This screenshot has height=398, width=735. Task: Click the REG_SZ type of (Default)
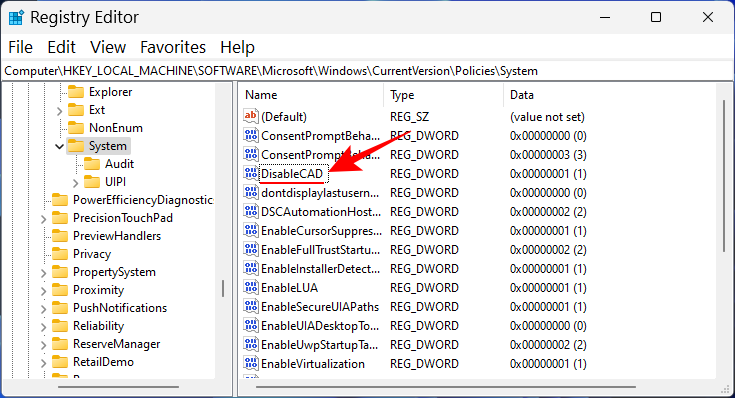coord(409,117)
